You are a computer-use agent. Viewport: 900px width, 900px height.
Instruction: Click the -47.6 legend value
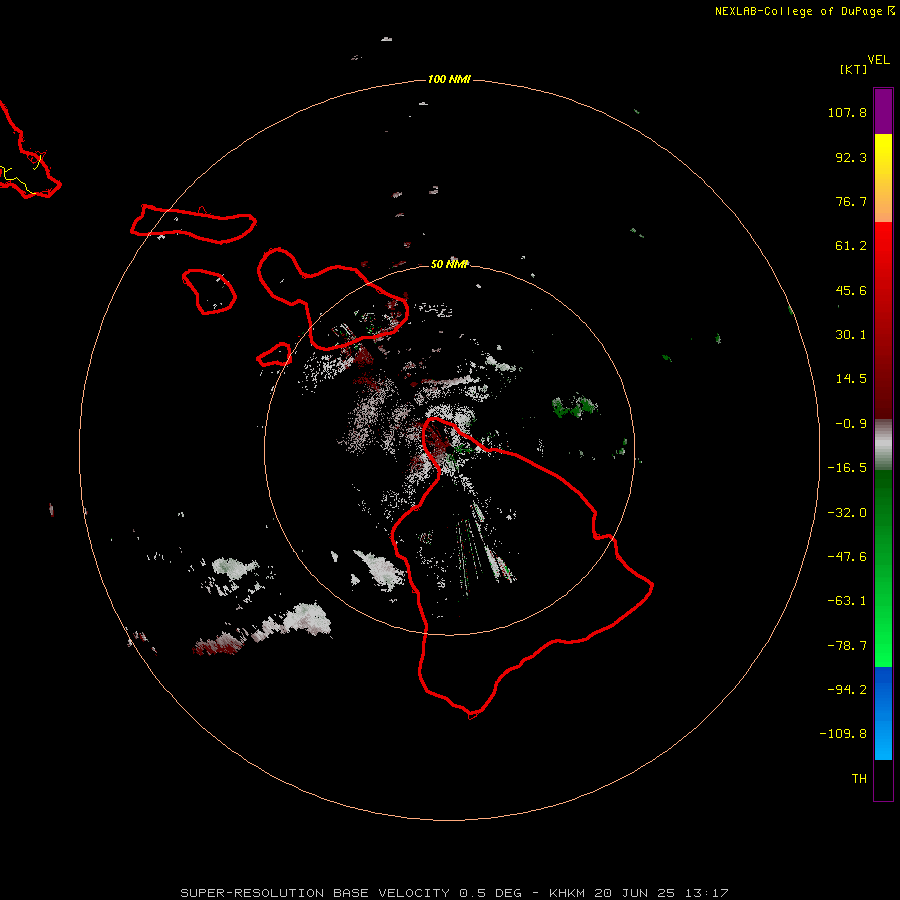847,557
